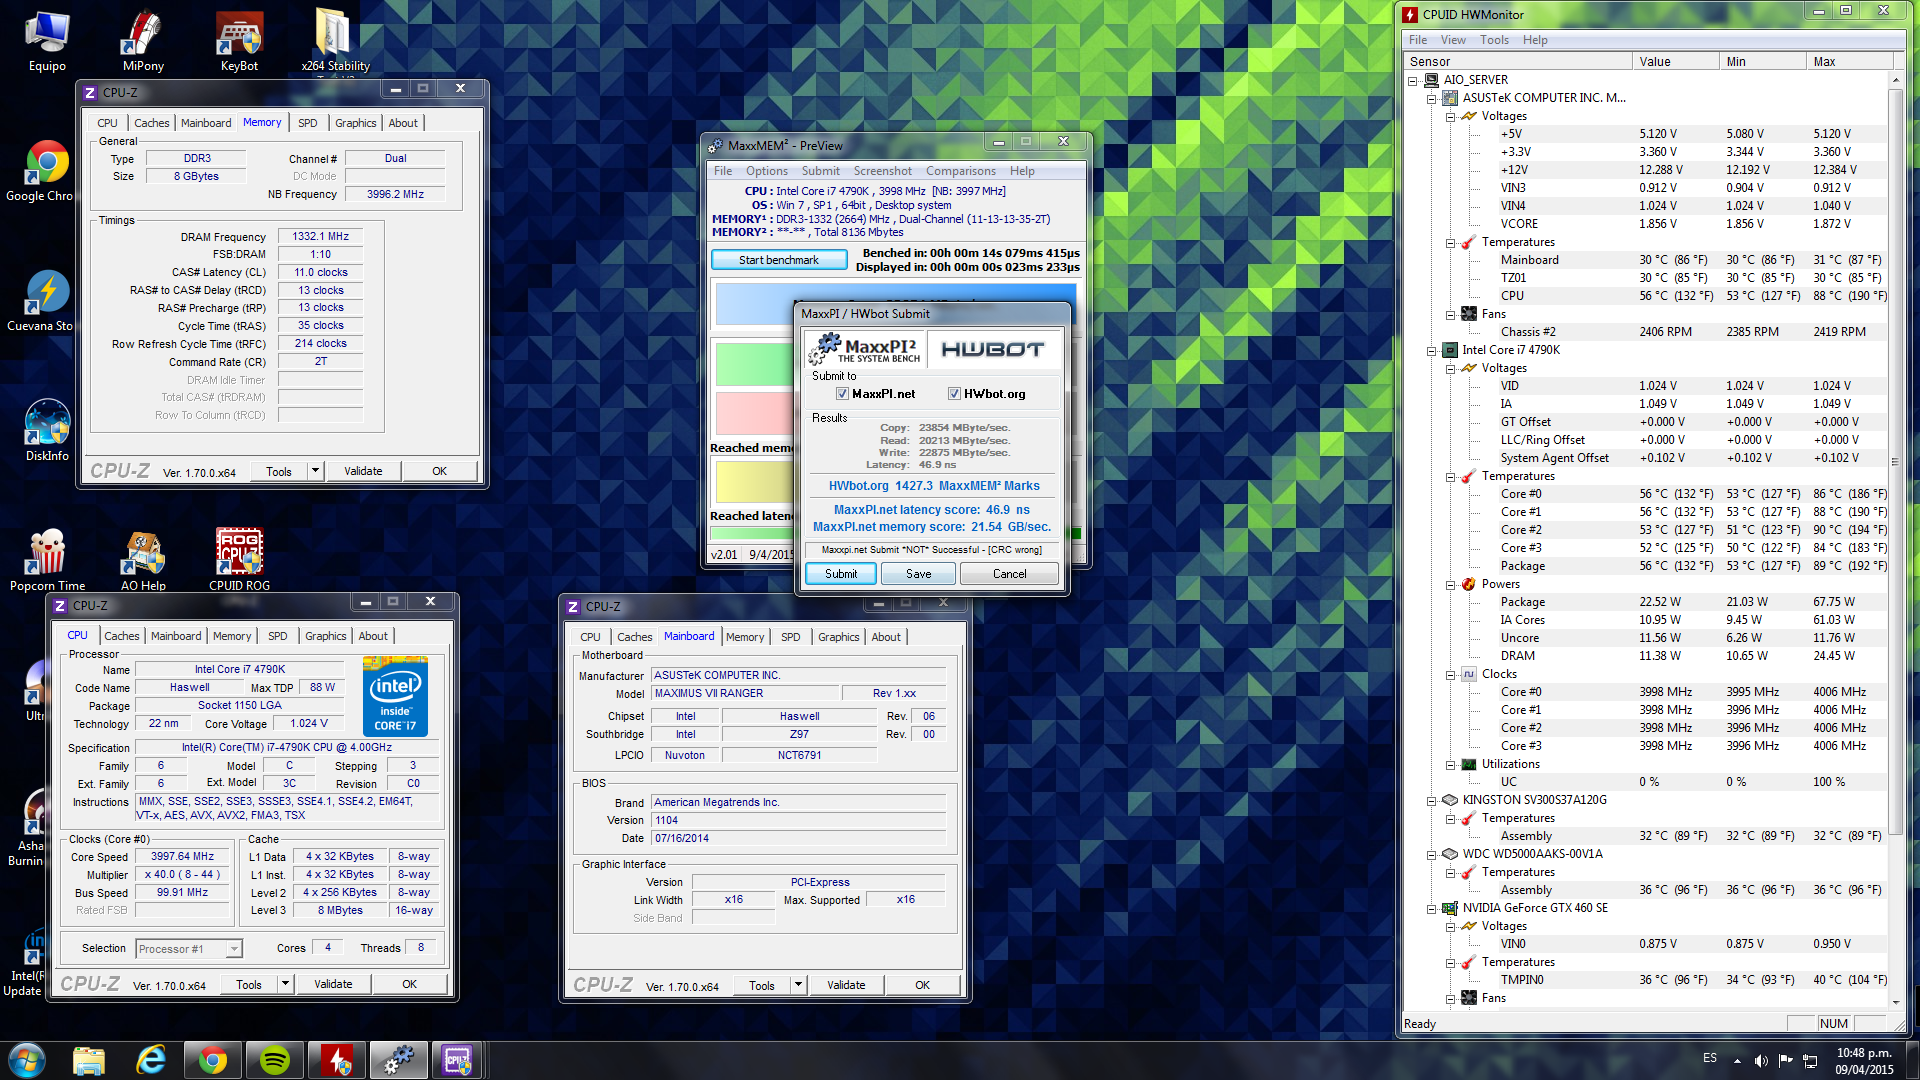
Task: Open the CPUID ROG desktop shortcut
Action: tap(239, 562)
